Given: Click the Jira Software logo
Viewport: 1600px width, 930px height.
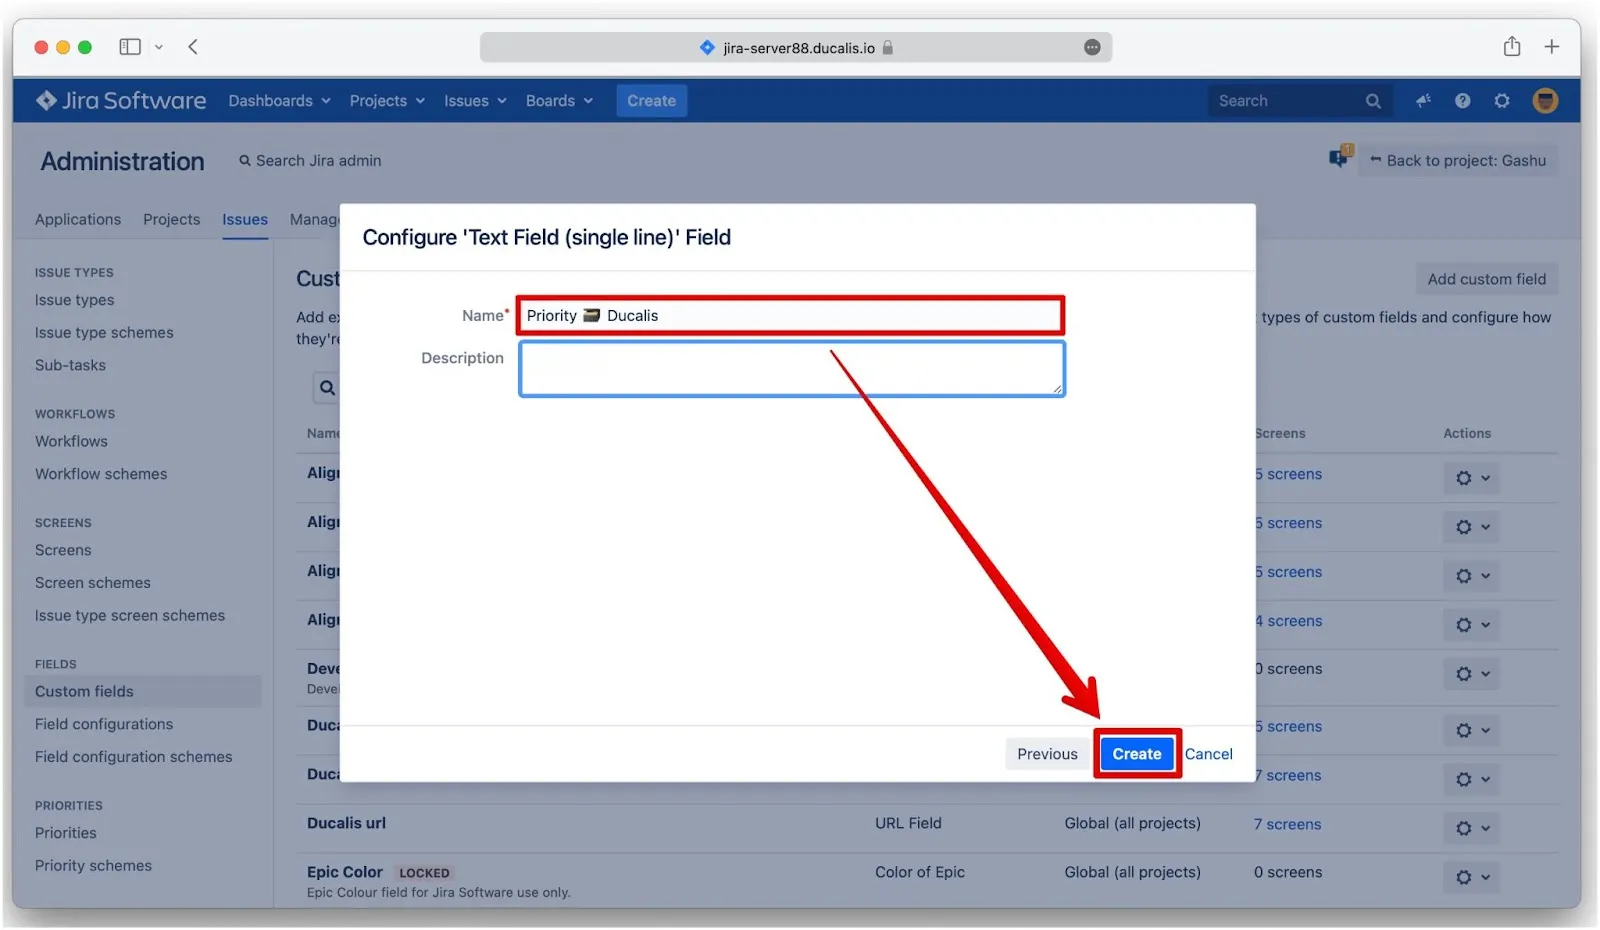Looking at the screenshot, I should [121, 101].
